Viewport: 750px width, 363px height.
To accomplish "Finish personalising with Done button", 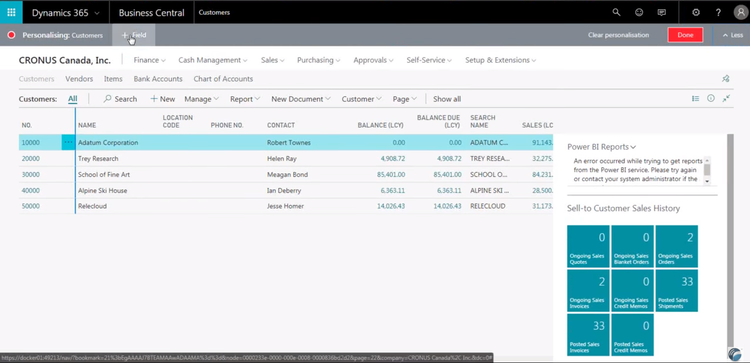I will pos(685,35).
